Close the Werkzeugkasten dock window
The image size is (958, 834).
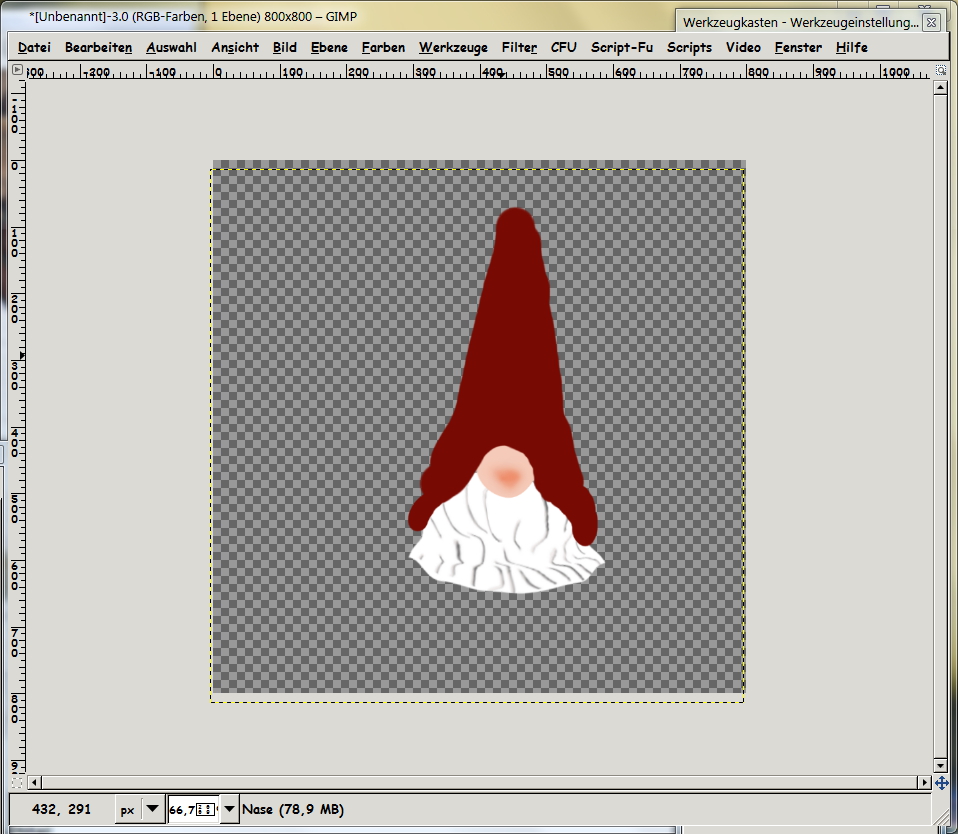click(x=931, y=22)
